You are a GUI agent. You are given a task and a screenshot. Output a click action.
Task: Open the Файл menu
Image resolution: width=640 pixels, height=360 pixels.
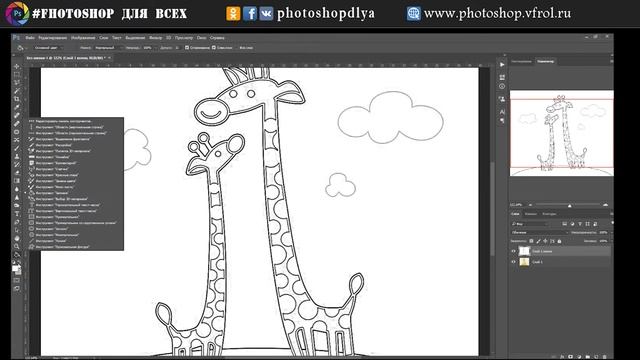point(30,38)
